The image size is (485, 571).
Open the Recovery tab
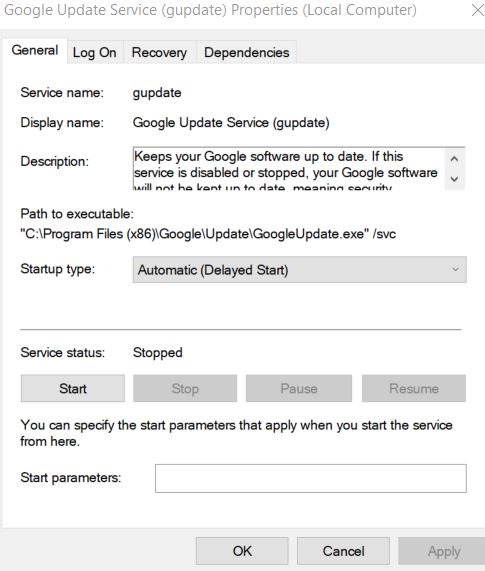tap(159, 52)
